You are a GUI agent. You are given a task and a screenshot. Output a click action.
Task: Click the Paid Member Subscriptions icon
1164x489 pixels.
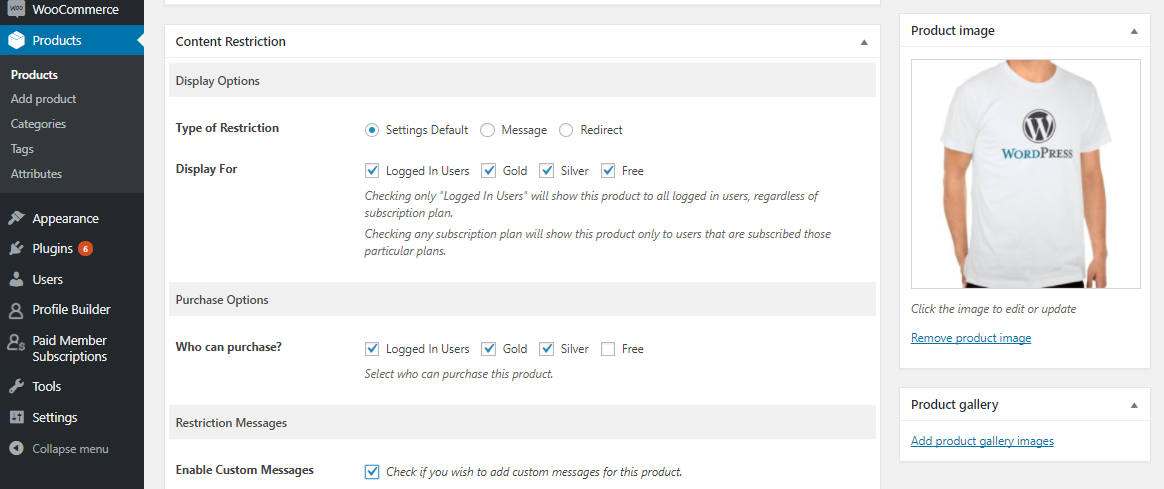tap(16, 341)
